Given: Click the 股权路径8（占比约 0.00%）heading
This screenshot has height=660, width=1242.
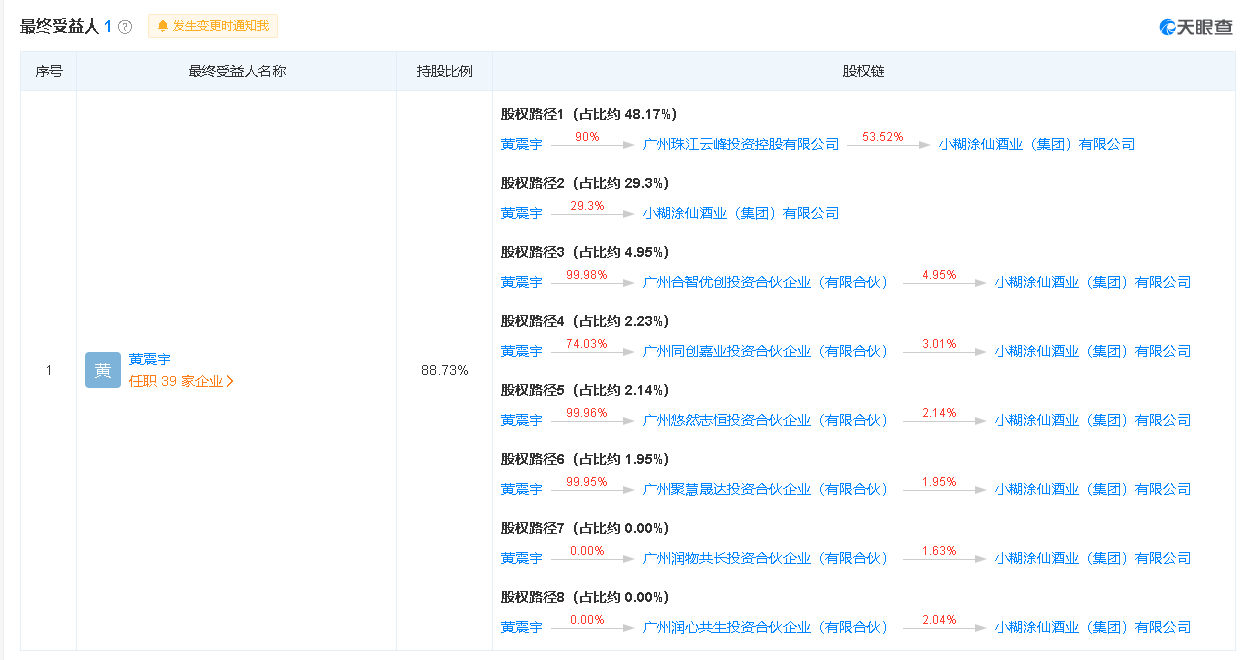Looking at the screenshot, I should click(x=585, y=597).
